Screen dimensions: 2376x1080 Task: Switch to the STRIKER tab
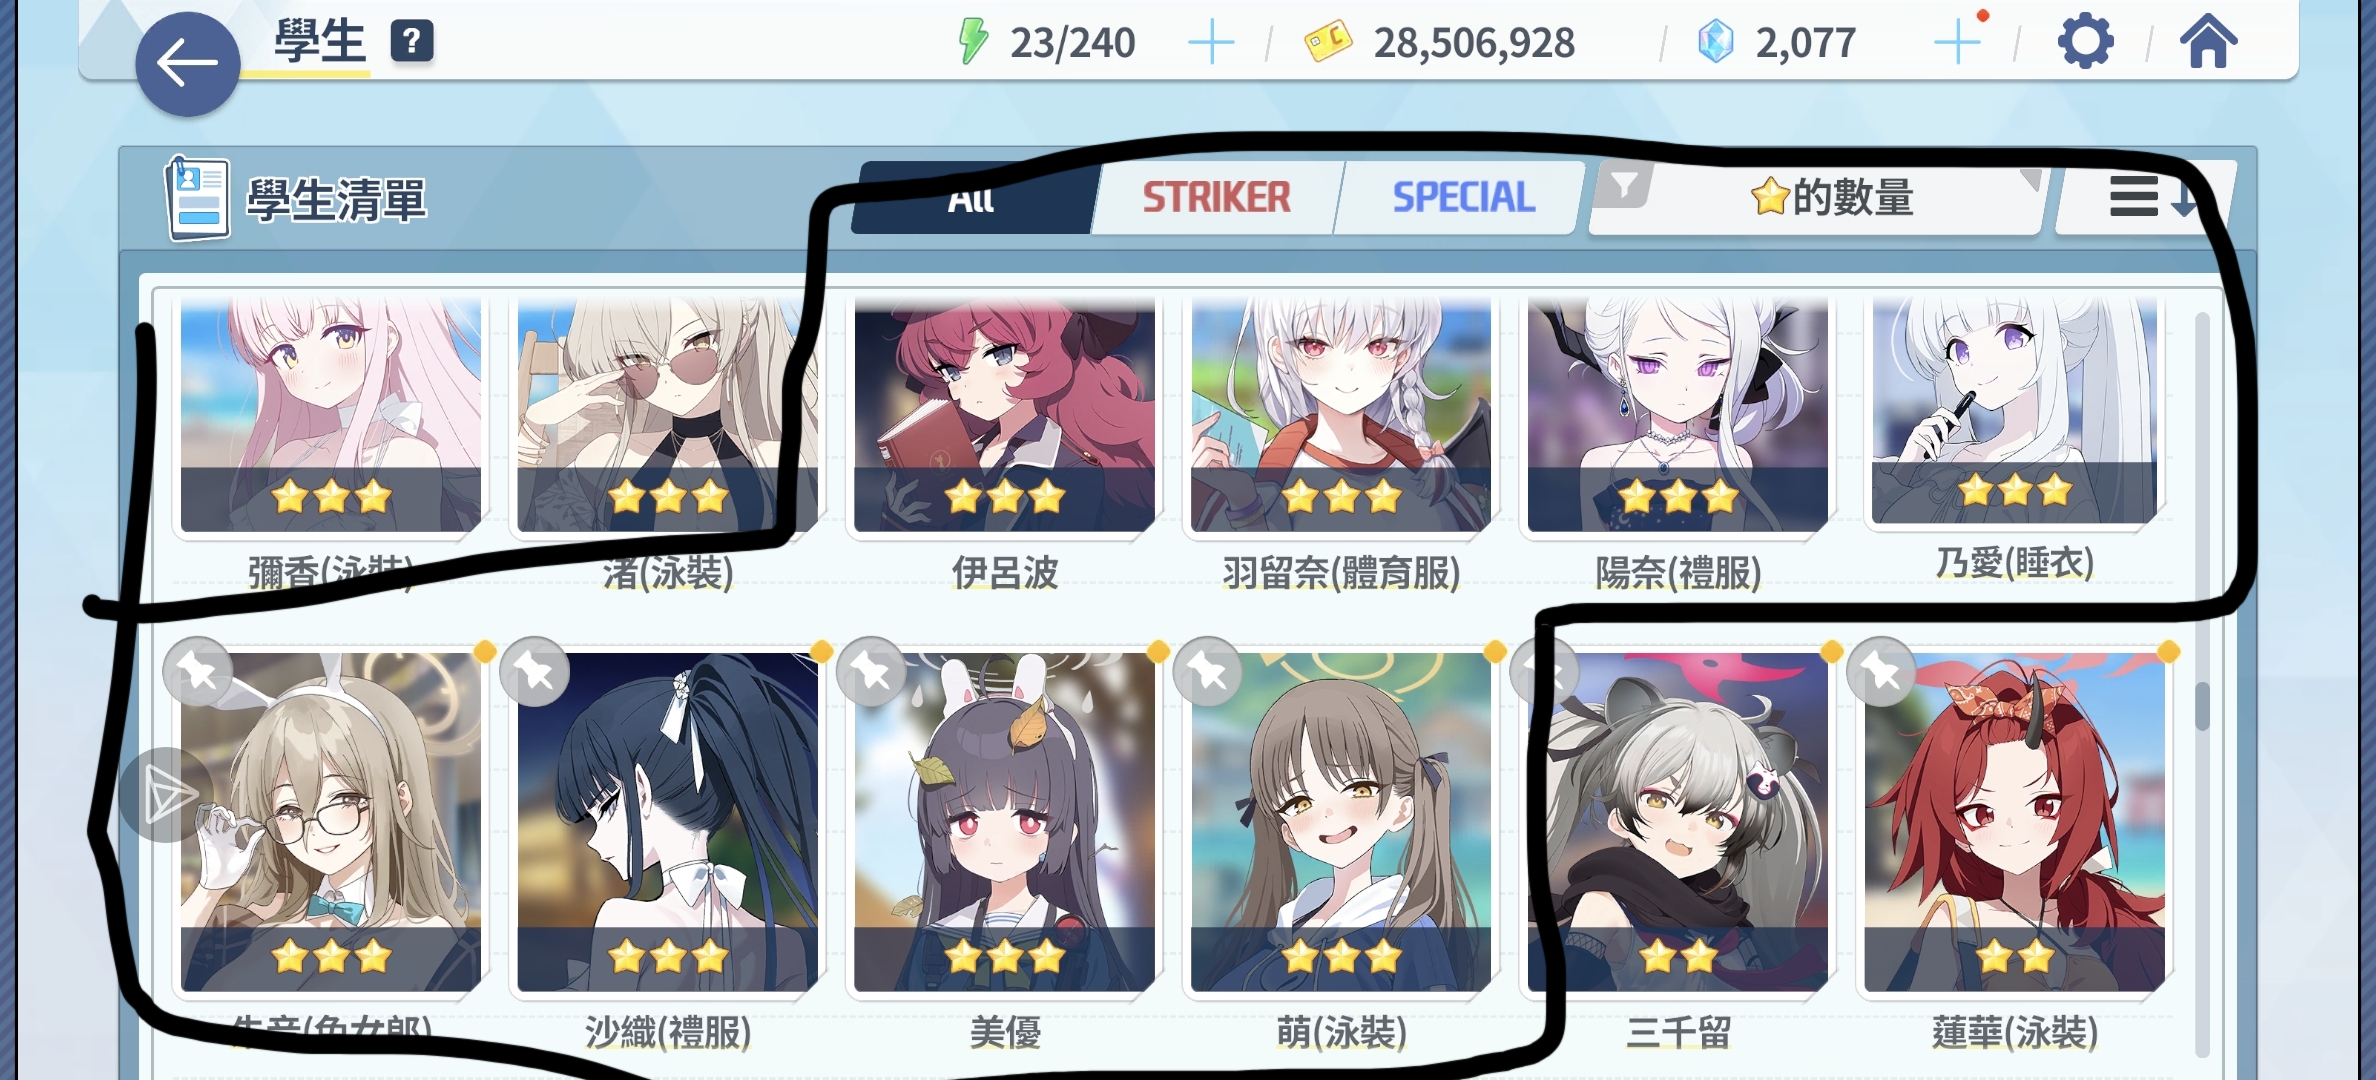(x=1216, y=197)
